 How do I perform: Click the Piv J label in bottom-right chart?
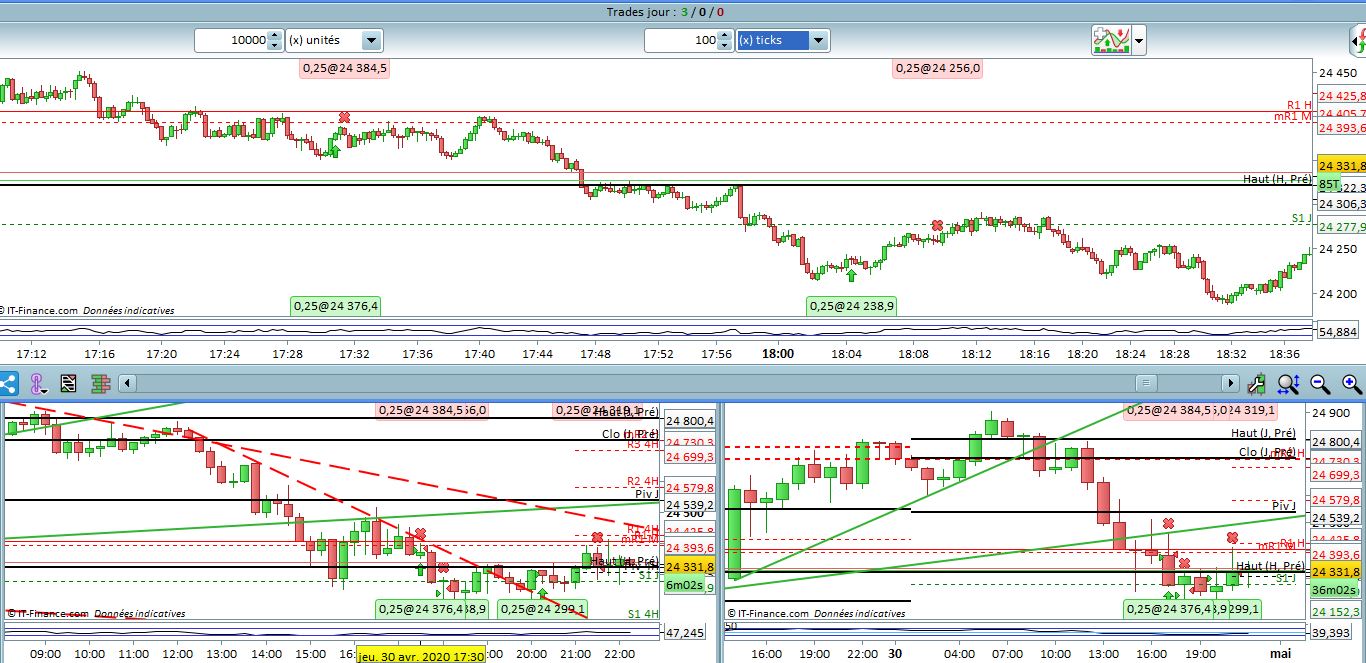click(1283, 506)
